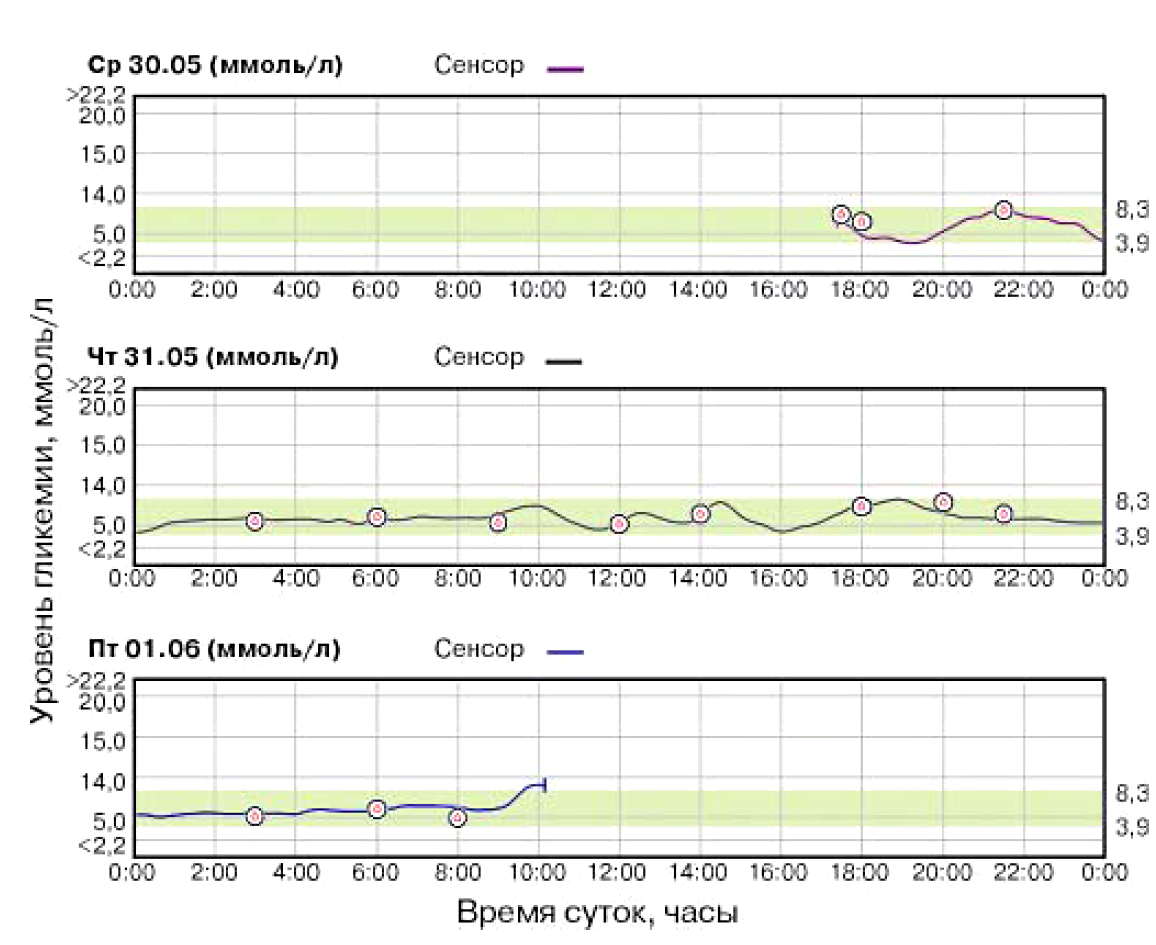The image size is (1156, 945).
Task: Click the '8,3' right-side label on Чт 31.05 chart
Action: 1132,501
